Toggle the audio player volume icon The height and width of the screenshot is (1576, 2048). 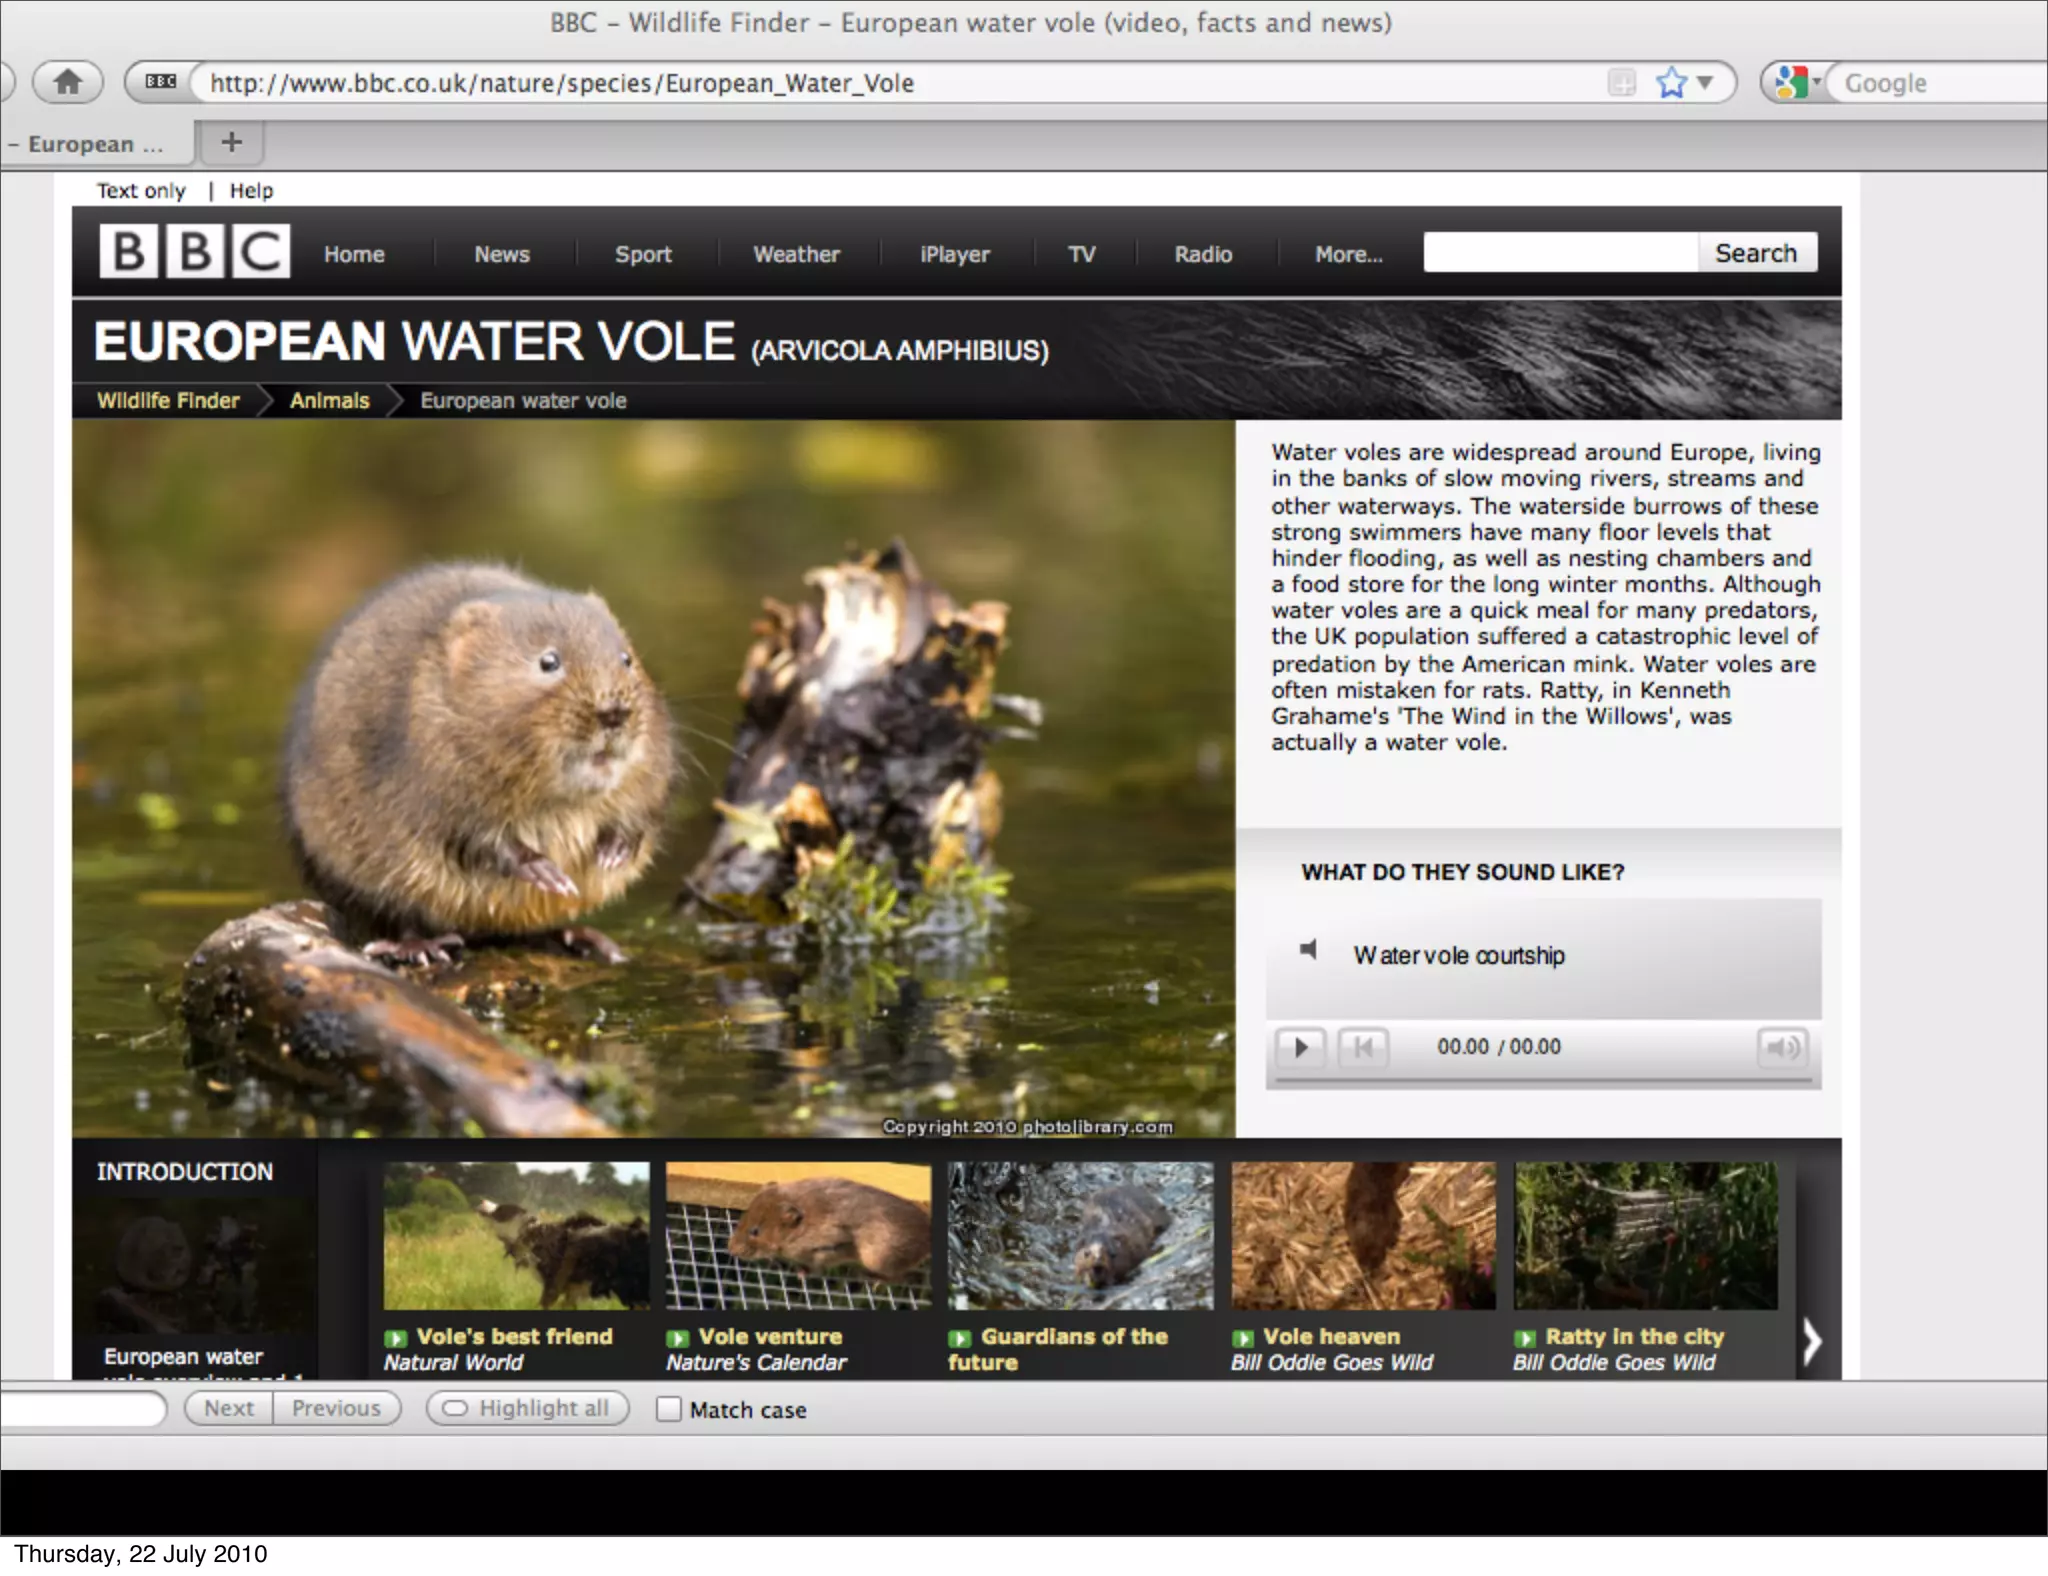pos(1782,1047)
